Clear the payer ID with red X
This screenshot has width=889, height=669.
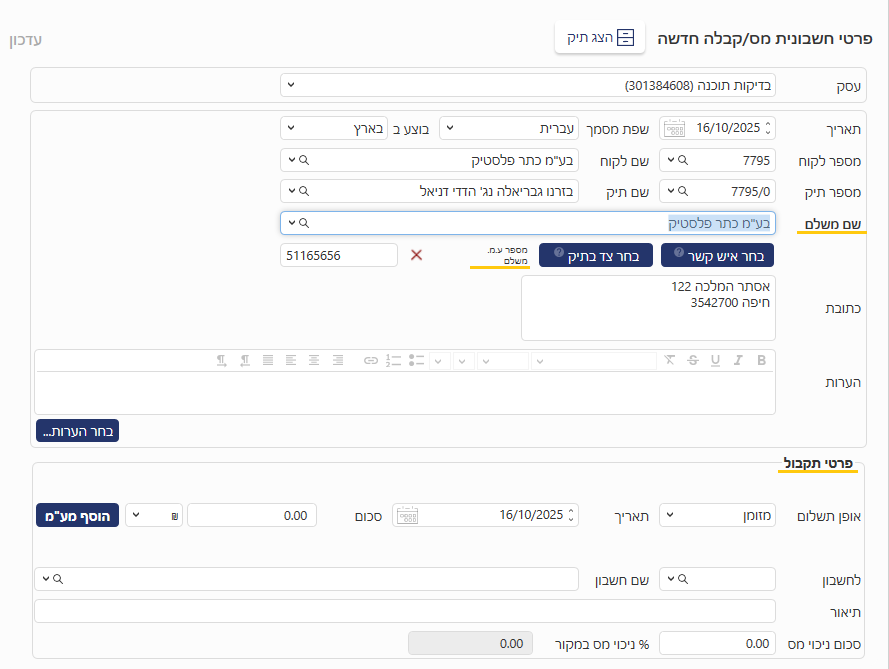coord(417,255)
